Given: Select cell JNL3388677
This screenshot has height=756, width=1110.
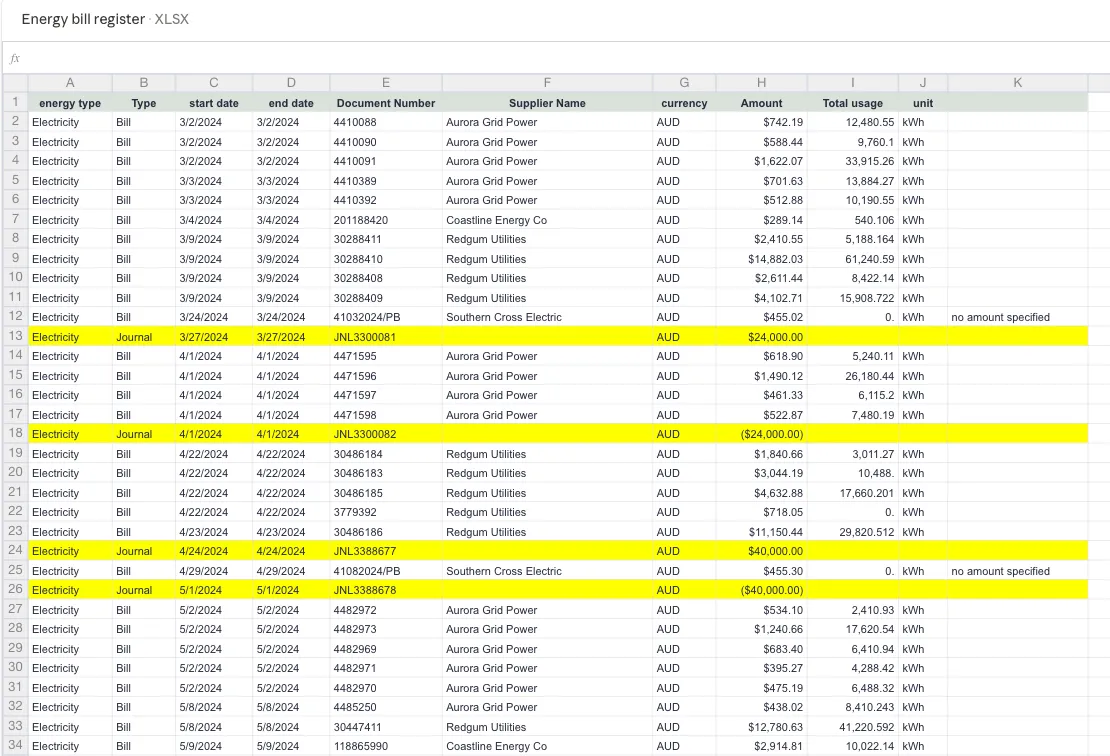Looking at the screenshot, I should pos(386,551).
